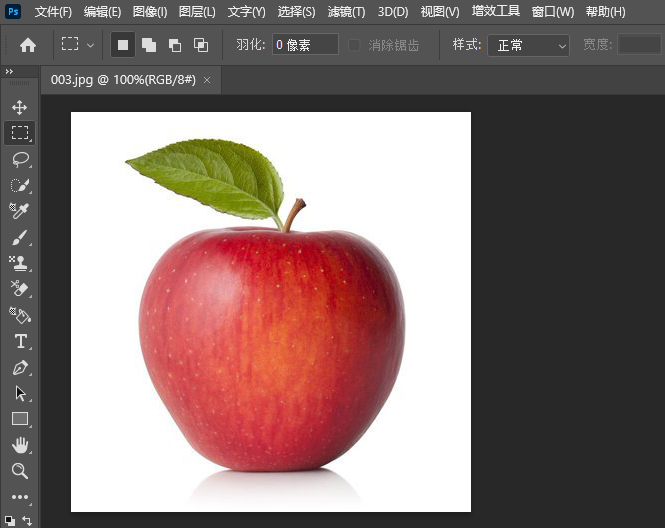Expand the toolbox with double-arrow icon
The width and height of the screenshot is (665, 528).
[x=9, y=72]
